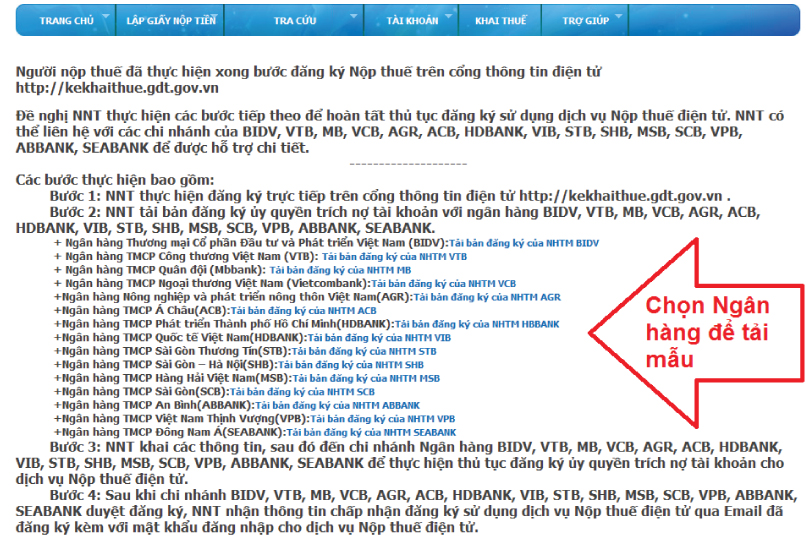Download the NHTM SCB registration form

pos(302,392)
